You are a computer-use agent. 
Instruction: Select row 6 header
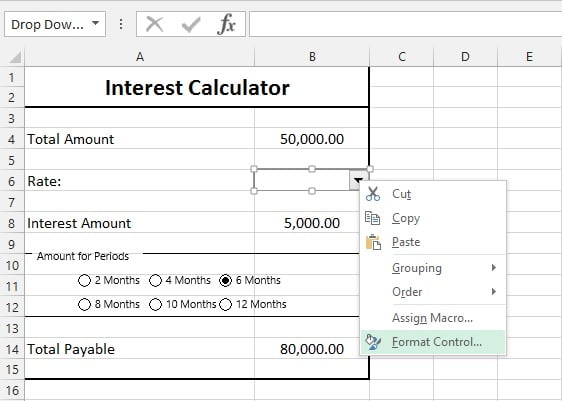point(12,181)
